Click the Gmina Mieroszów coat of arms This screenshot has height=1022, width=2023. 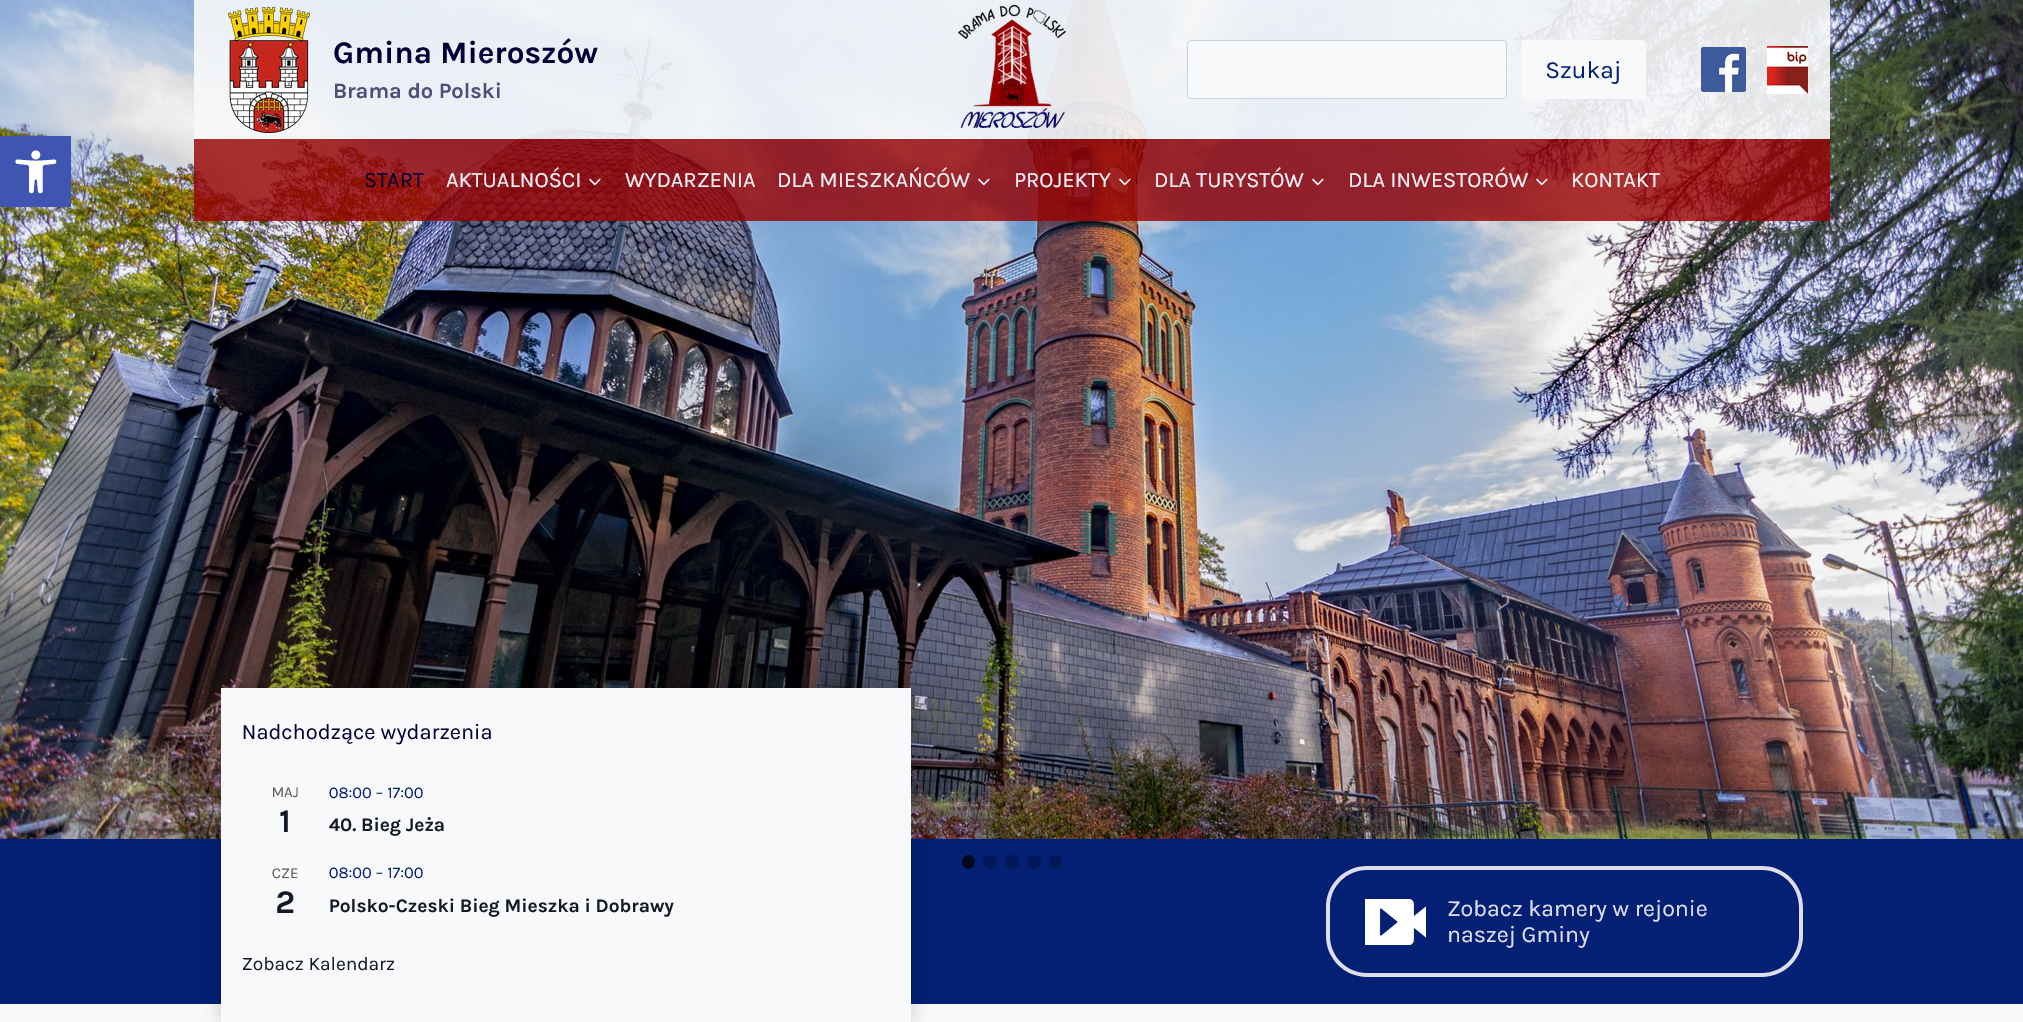point(269,70)
